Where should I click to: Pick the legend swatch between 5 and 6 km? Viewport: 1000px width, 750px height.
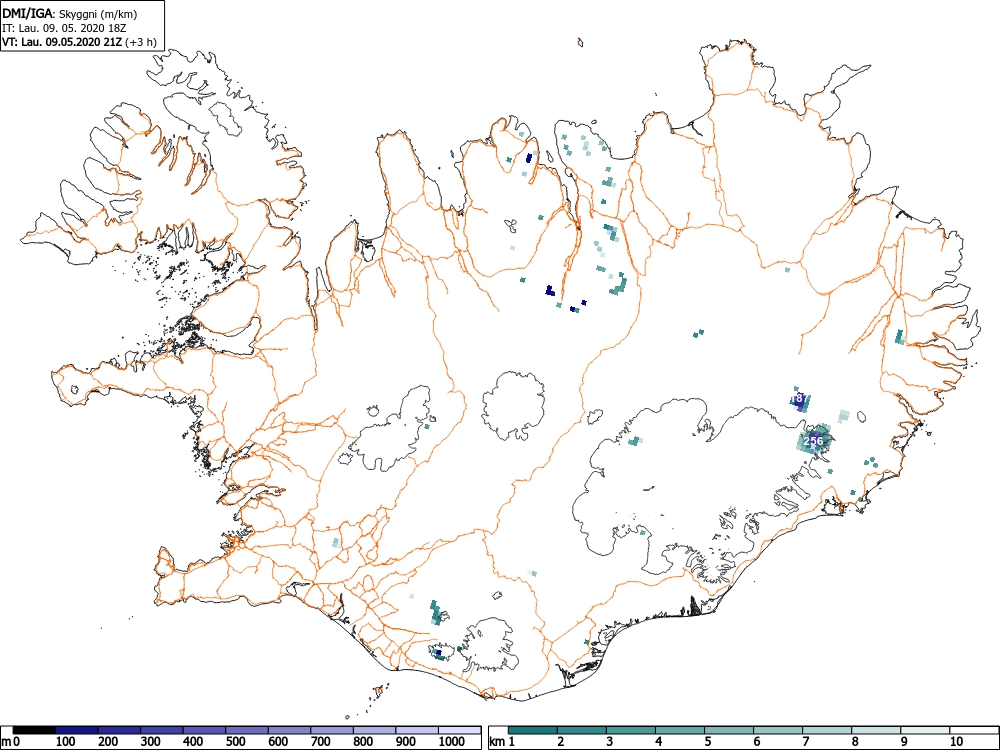[x=729, y=730]
